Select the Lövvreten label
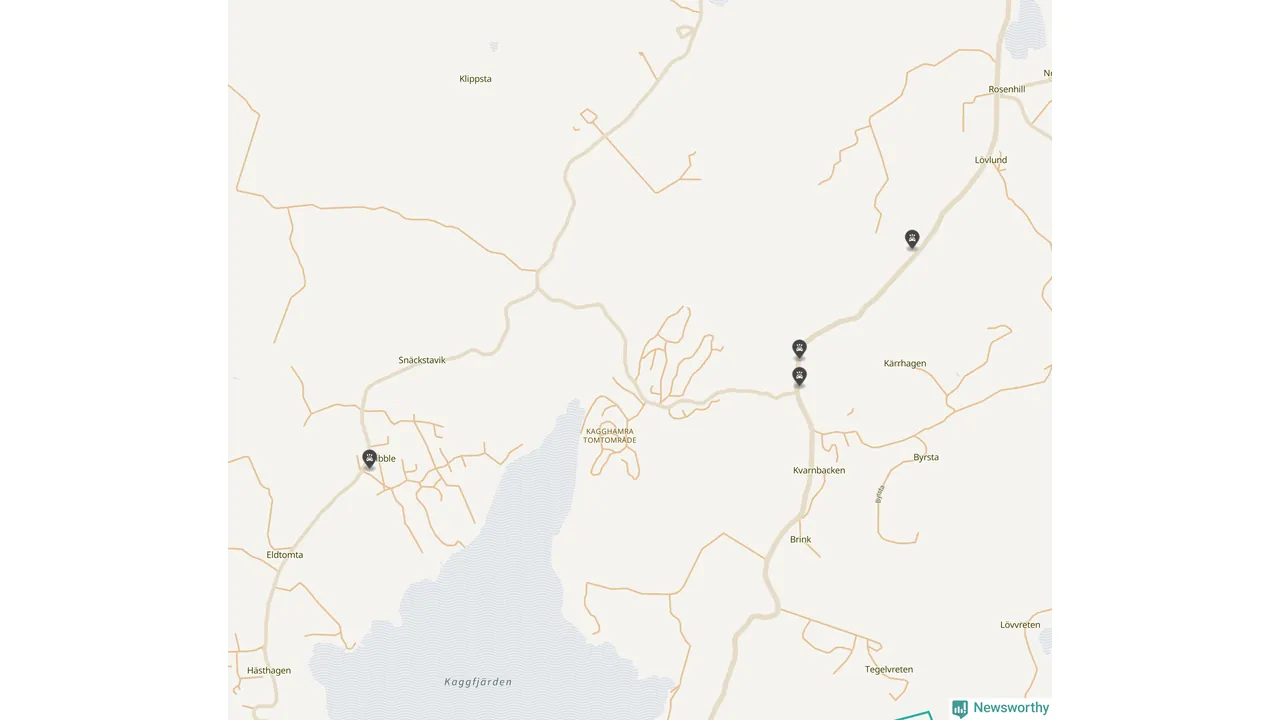 pyautogui.click(x=1020, y=625)
